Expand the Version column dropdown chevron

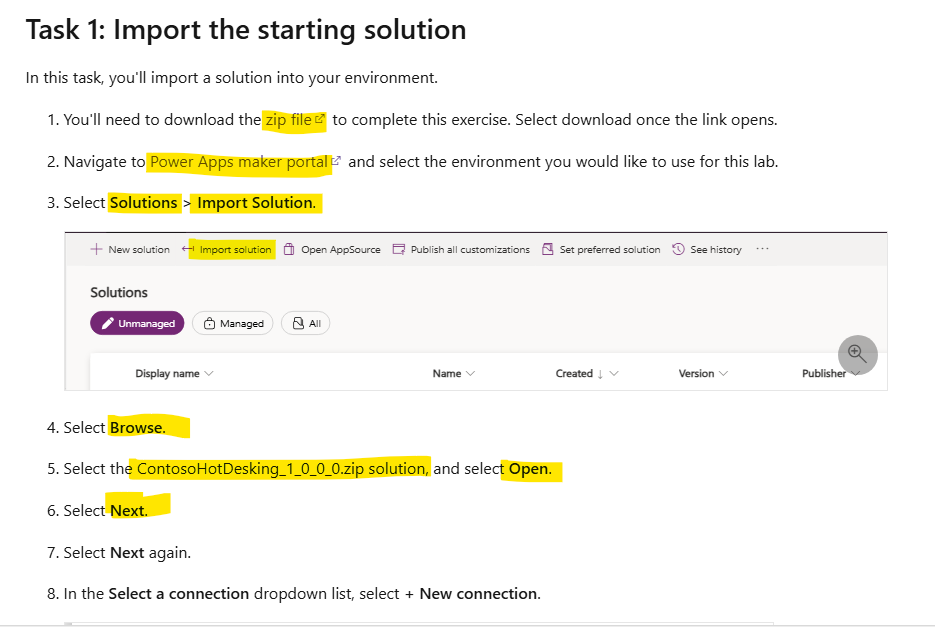click(x=723, y=373)
